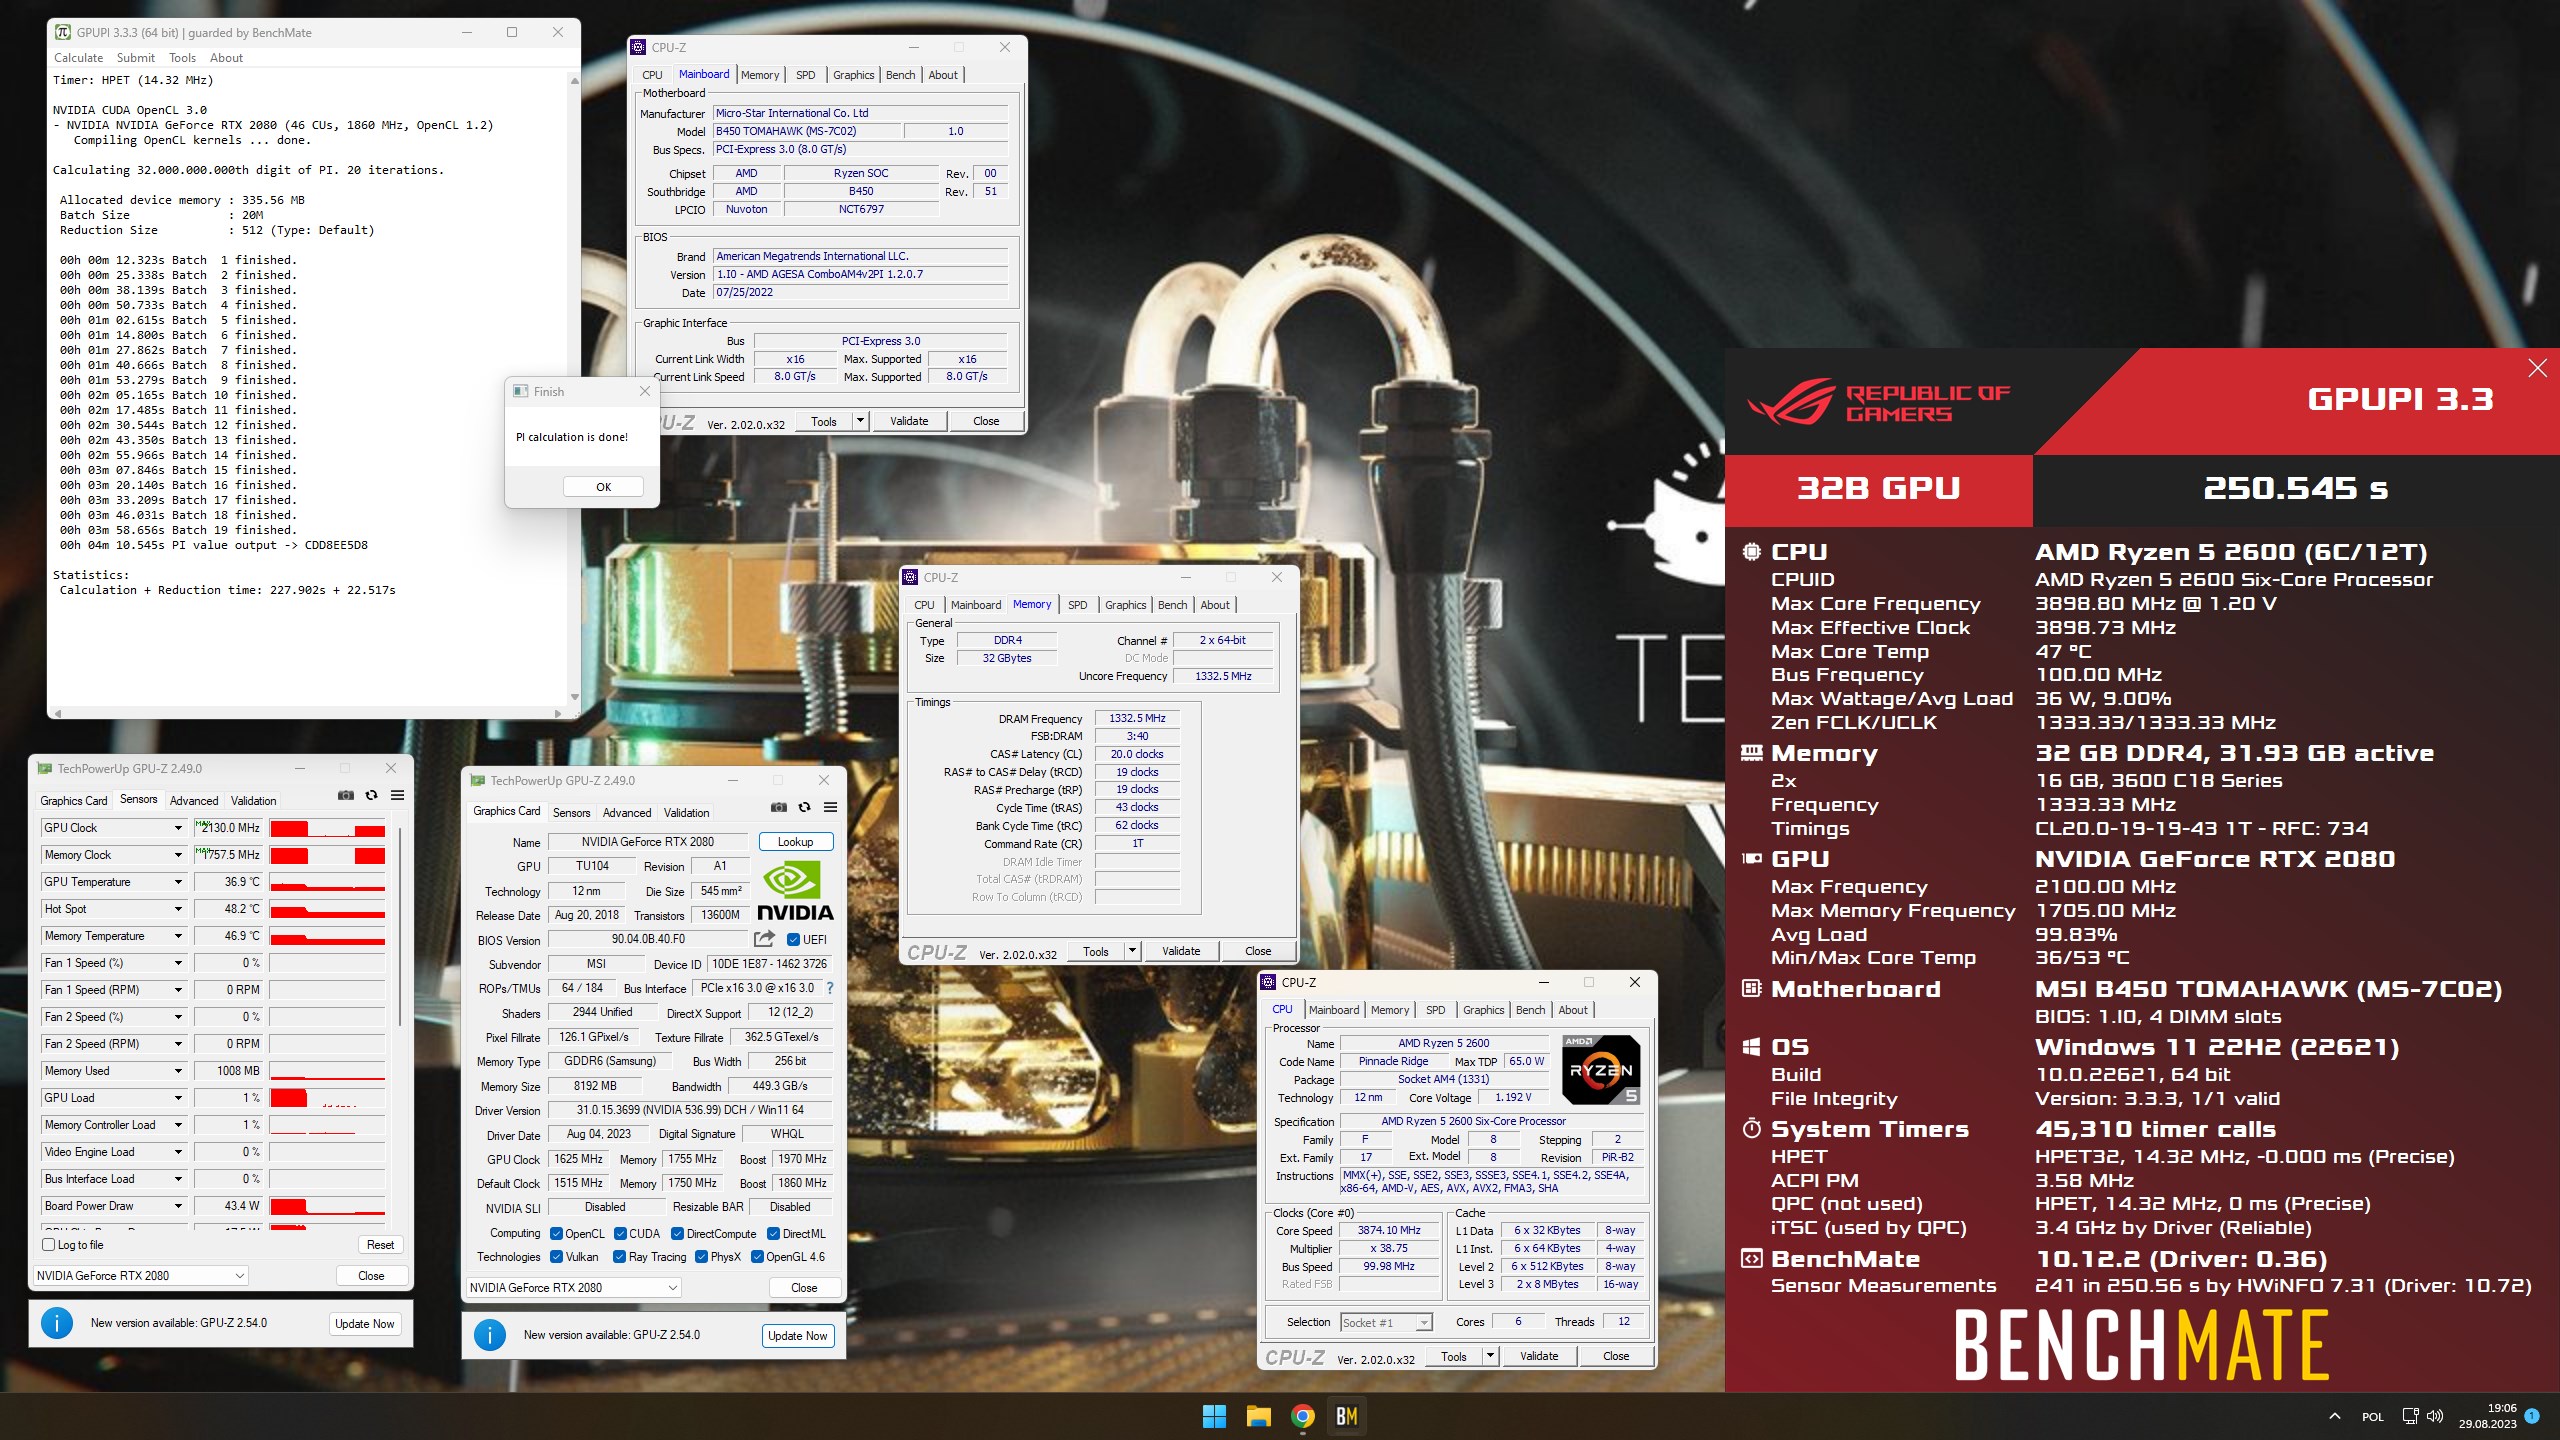Screen dimensions: 2560x1440
Task: Expand the Hot Spot sensor dropdown
Action: pos(178,909)
